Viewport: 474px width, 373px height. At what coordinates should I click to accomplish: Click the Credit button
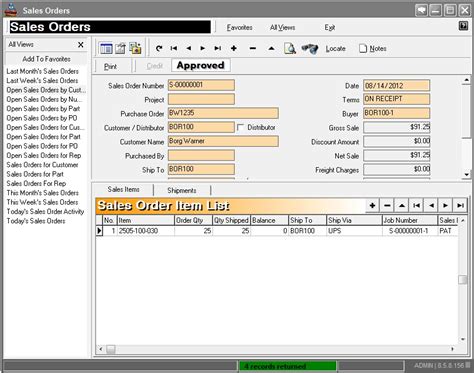pyautogui.click(x=155, y=66)
